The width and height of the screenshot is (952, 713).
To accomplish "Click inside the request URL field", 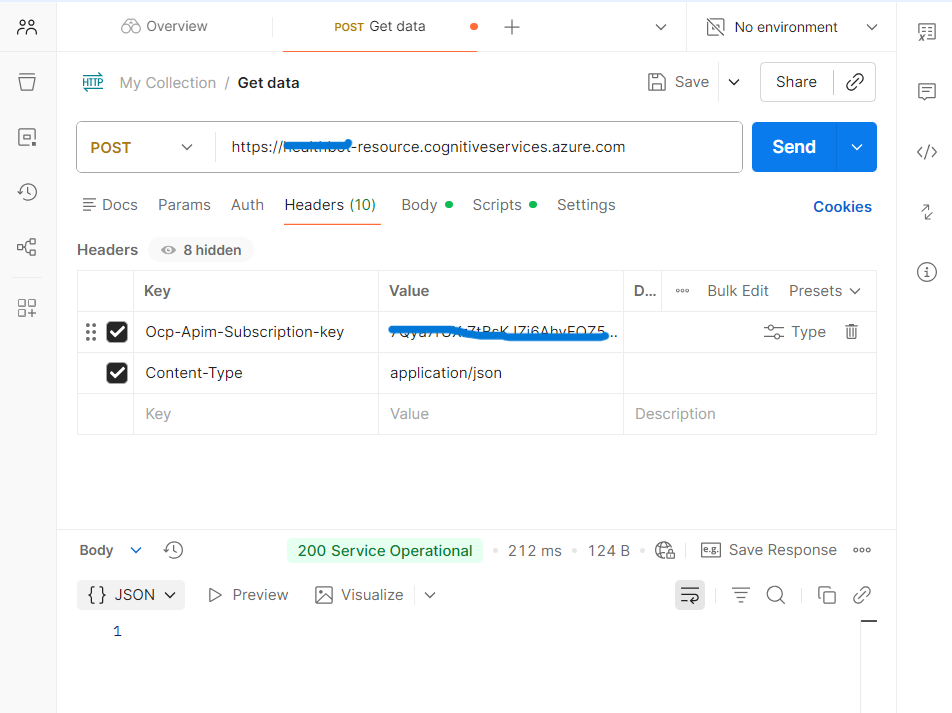I will (x=450, y=146).
